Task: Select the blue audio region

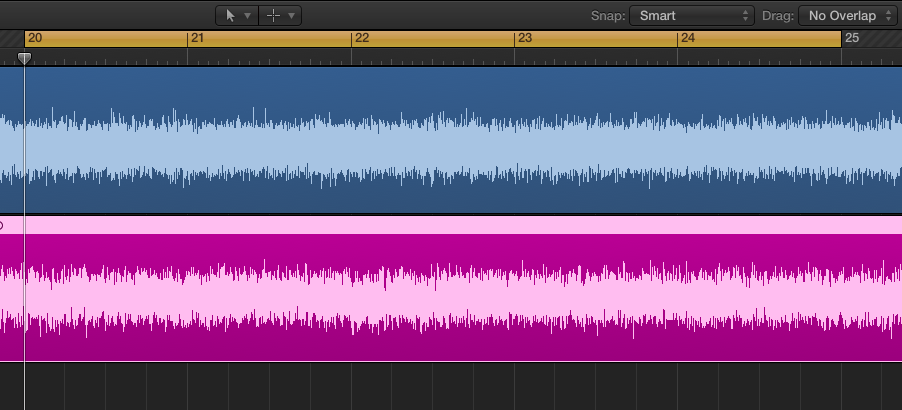Action: pos(451,140)
